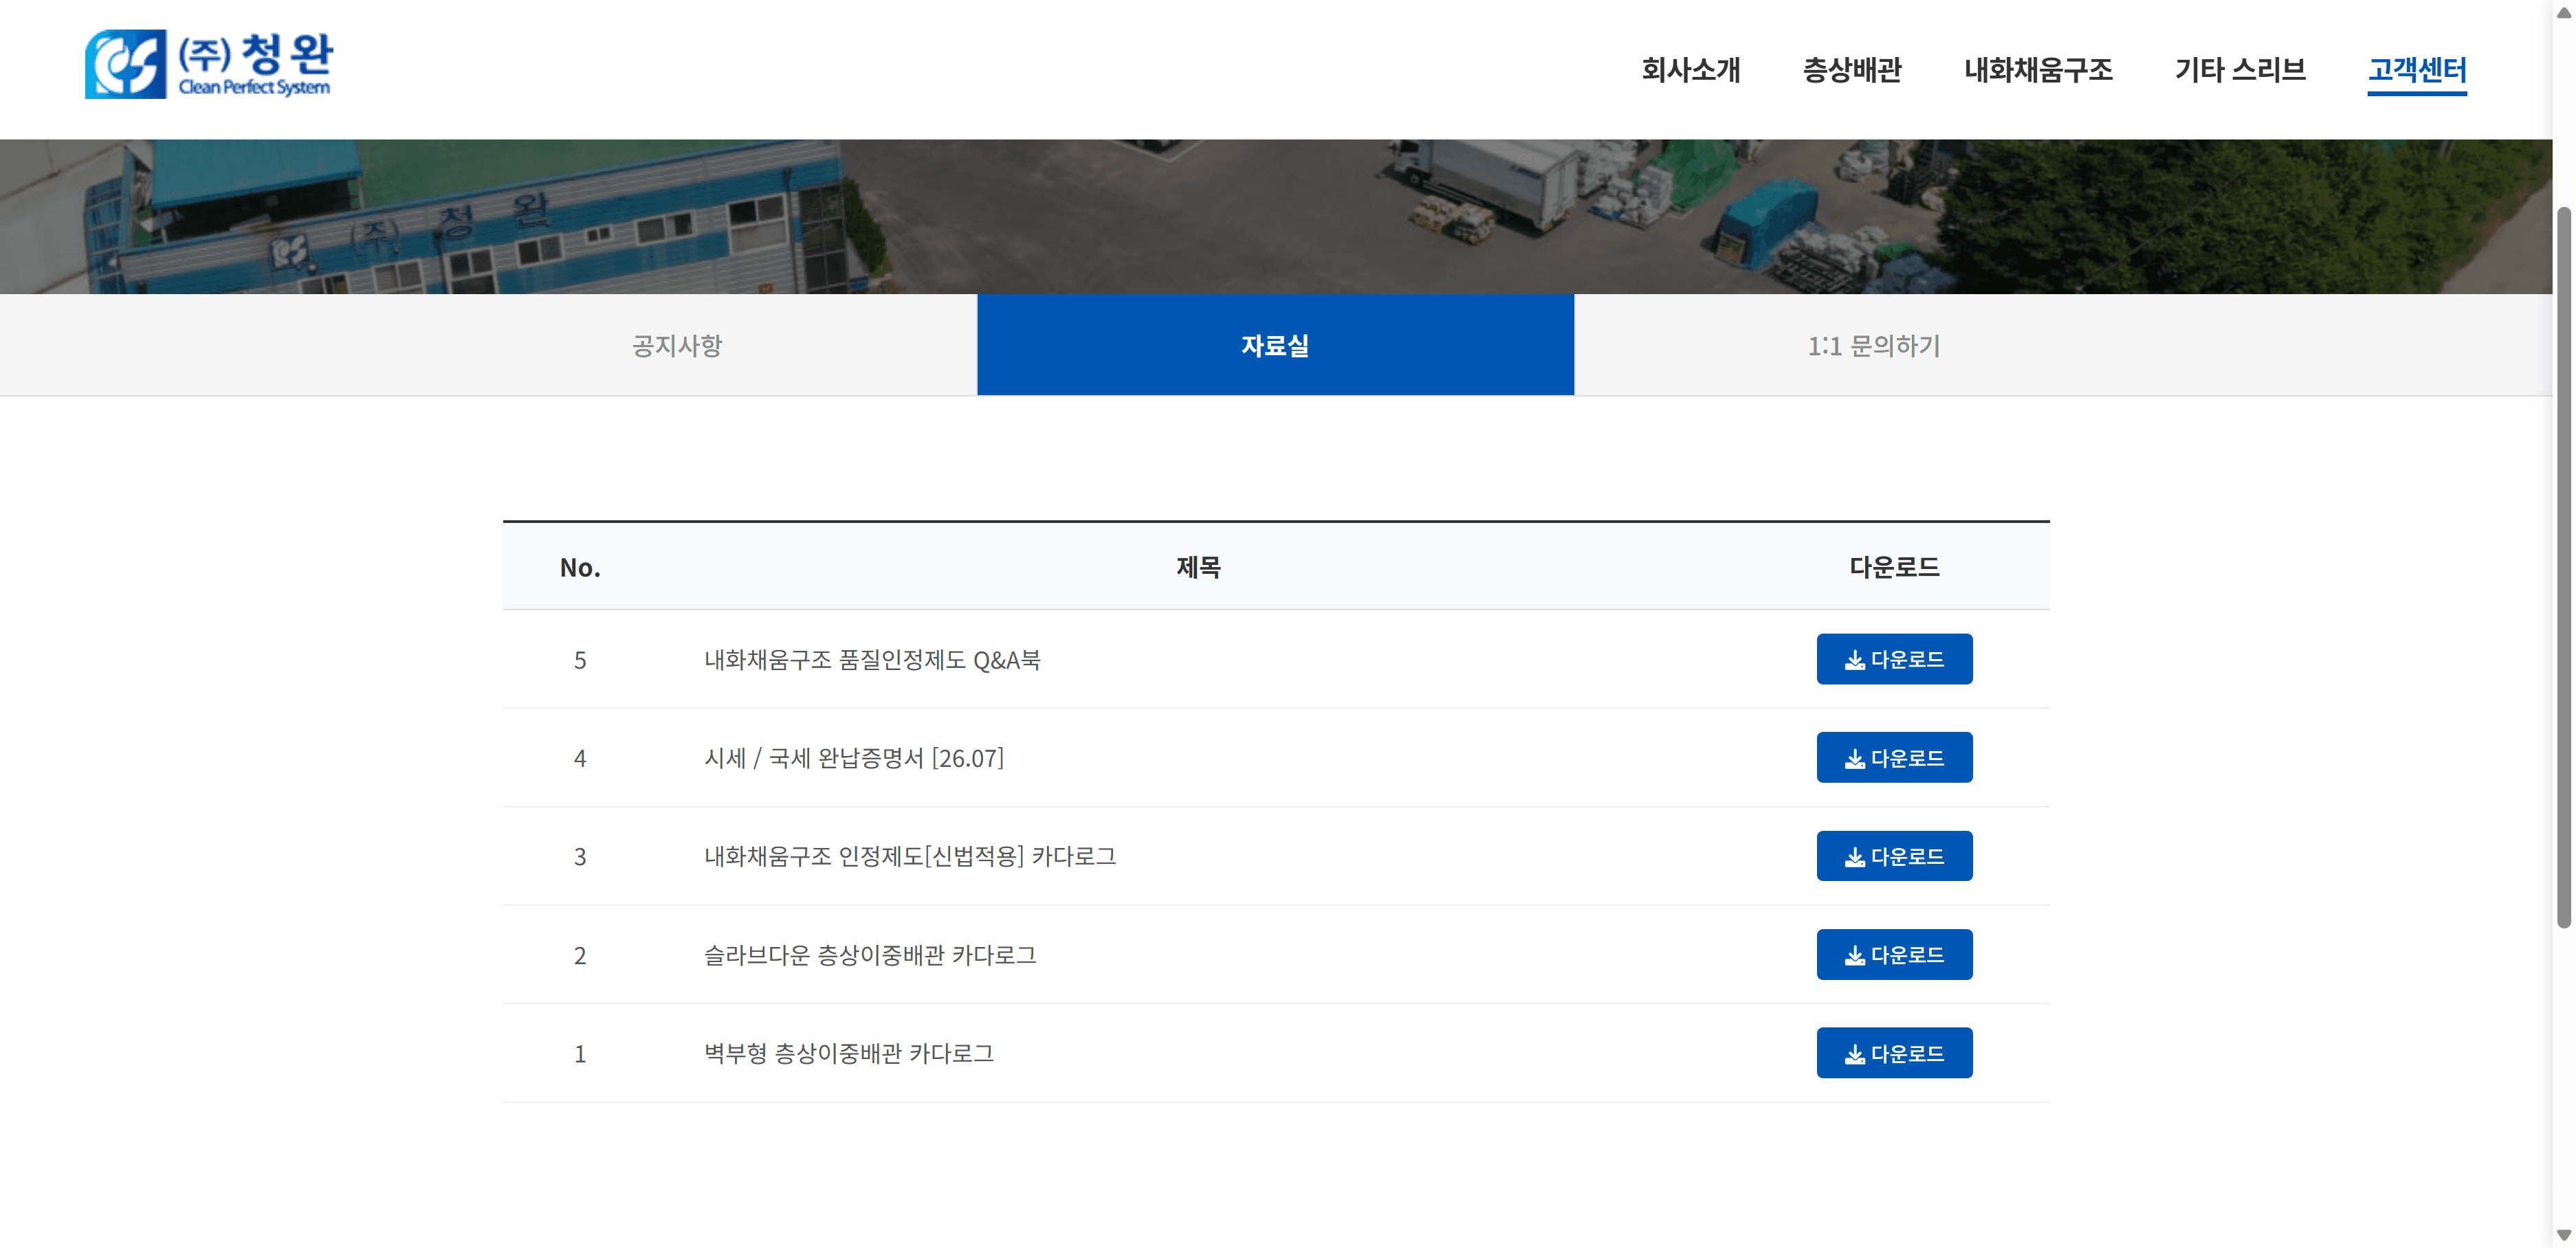
Task: Download 슬라브다운 층상이중배관 카다로그 file
Action: point(1894,954)
